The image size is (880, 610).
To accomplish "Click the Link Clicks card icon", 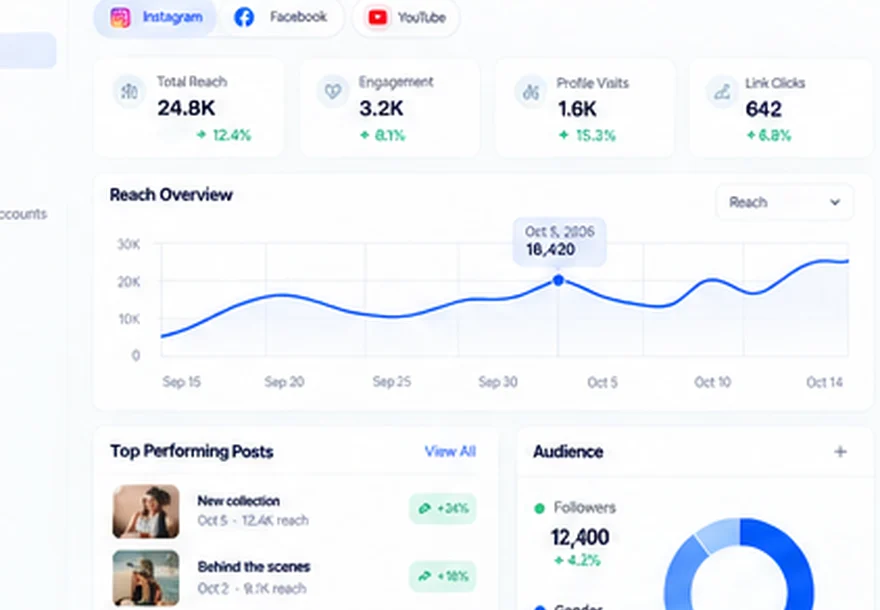I will coord(722,91).
